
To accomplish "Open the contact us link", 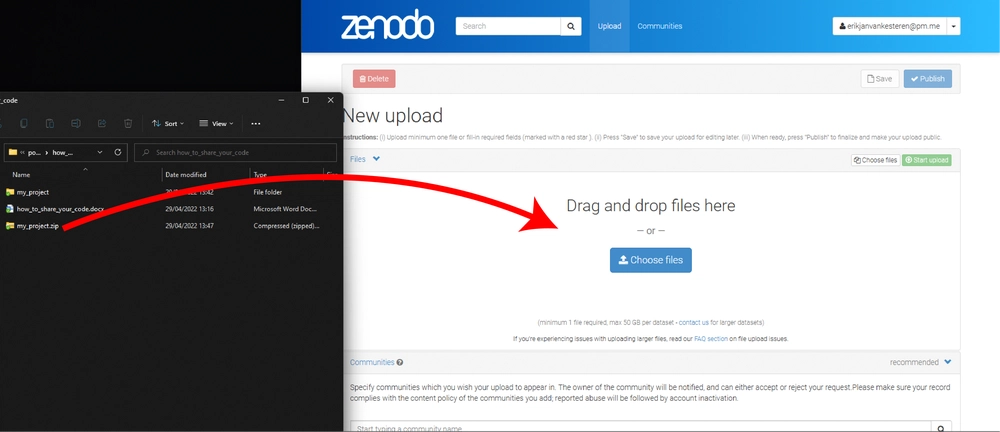I will click(693, 322).
